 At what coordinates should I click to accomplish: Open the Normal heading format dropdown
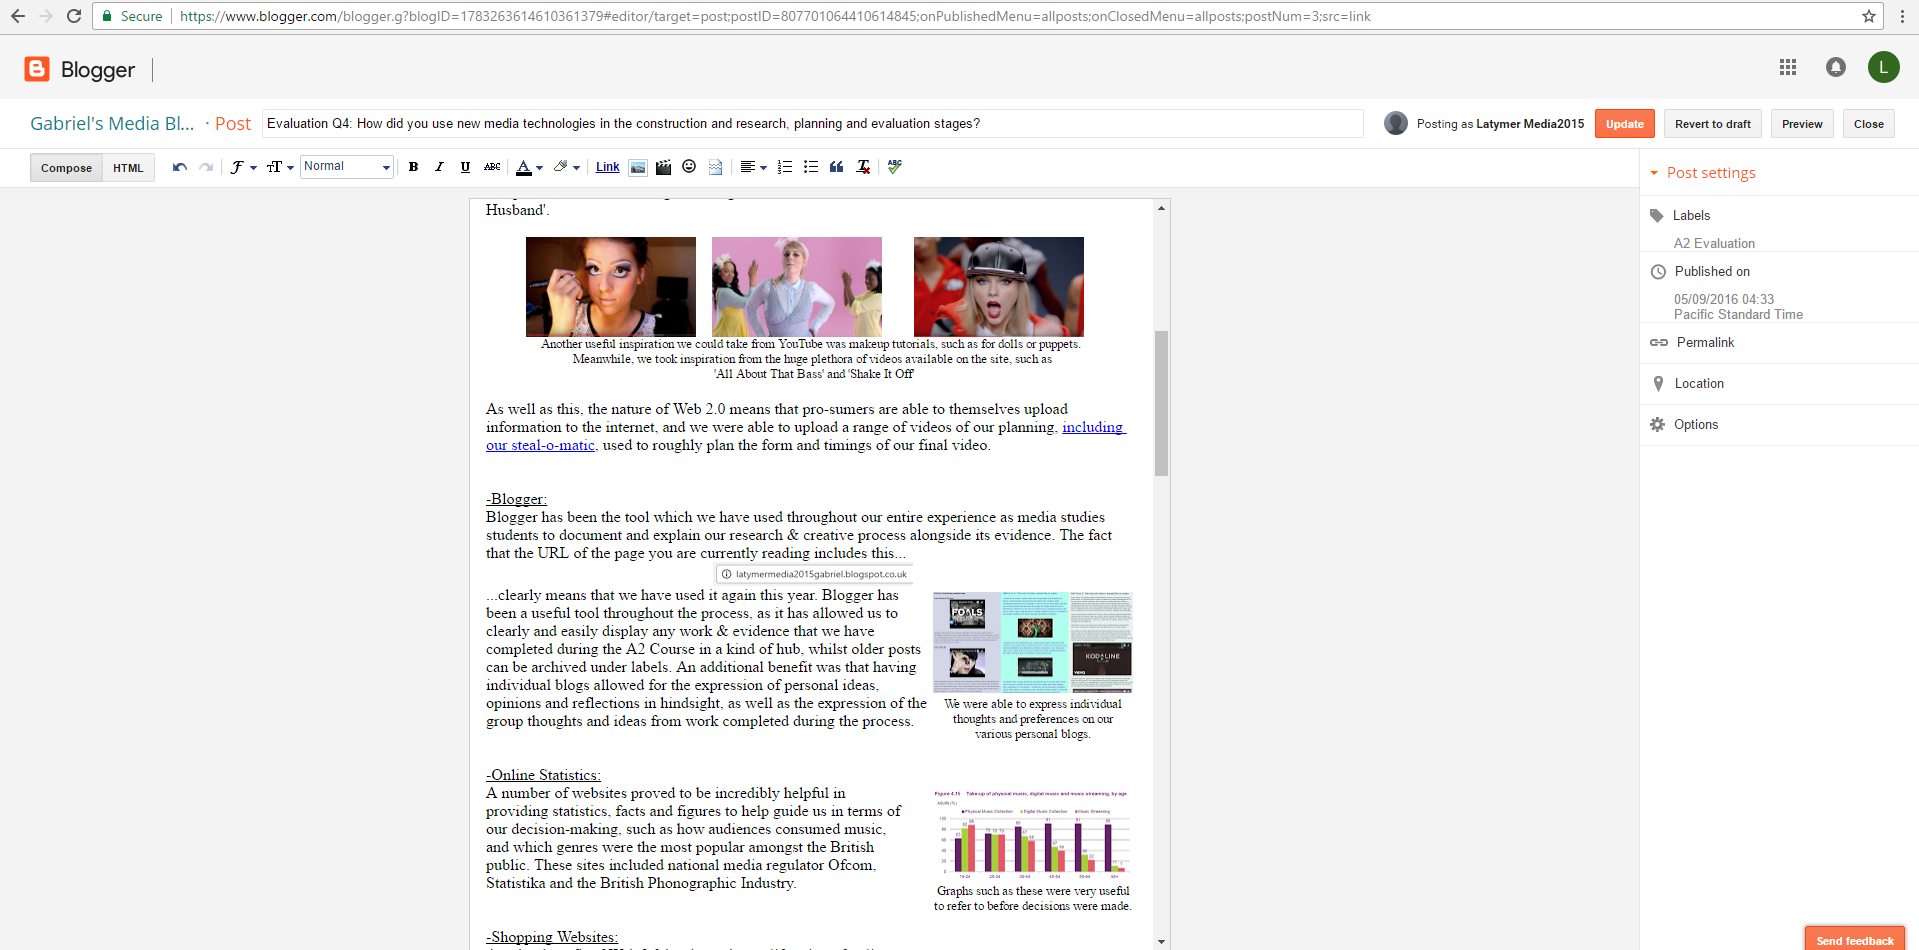point(346,167)
